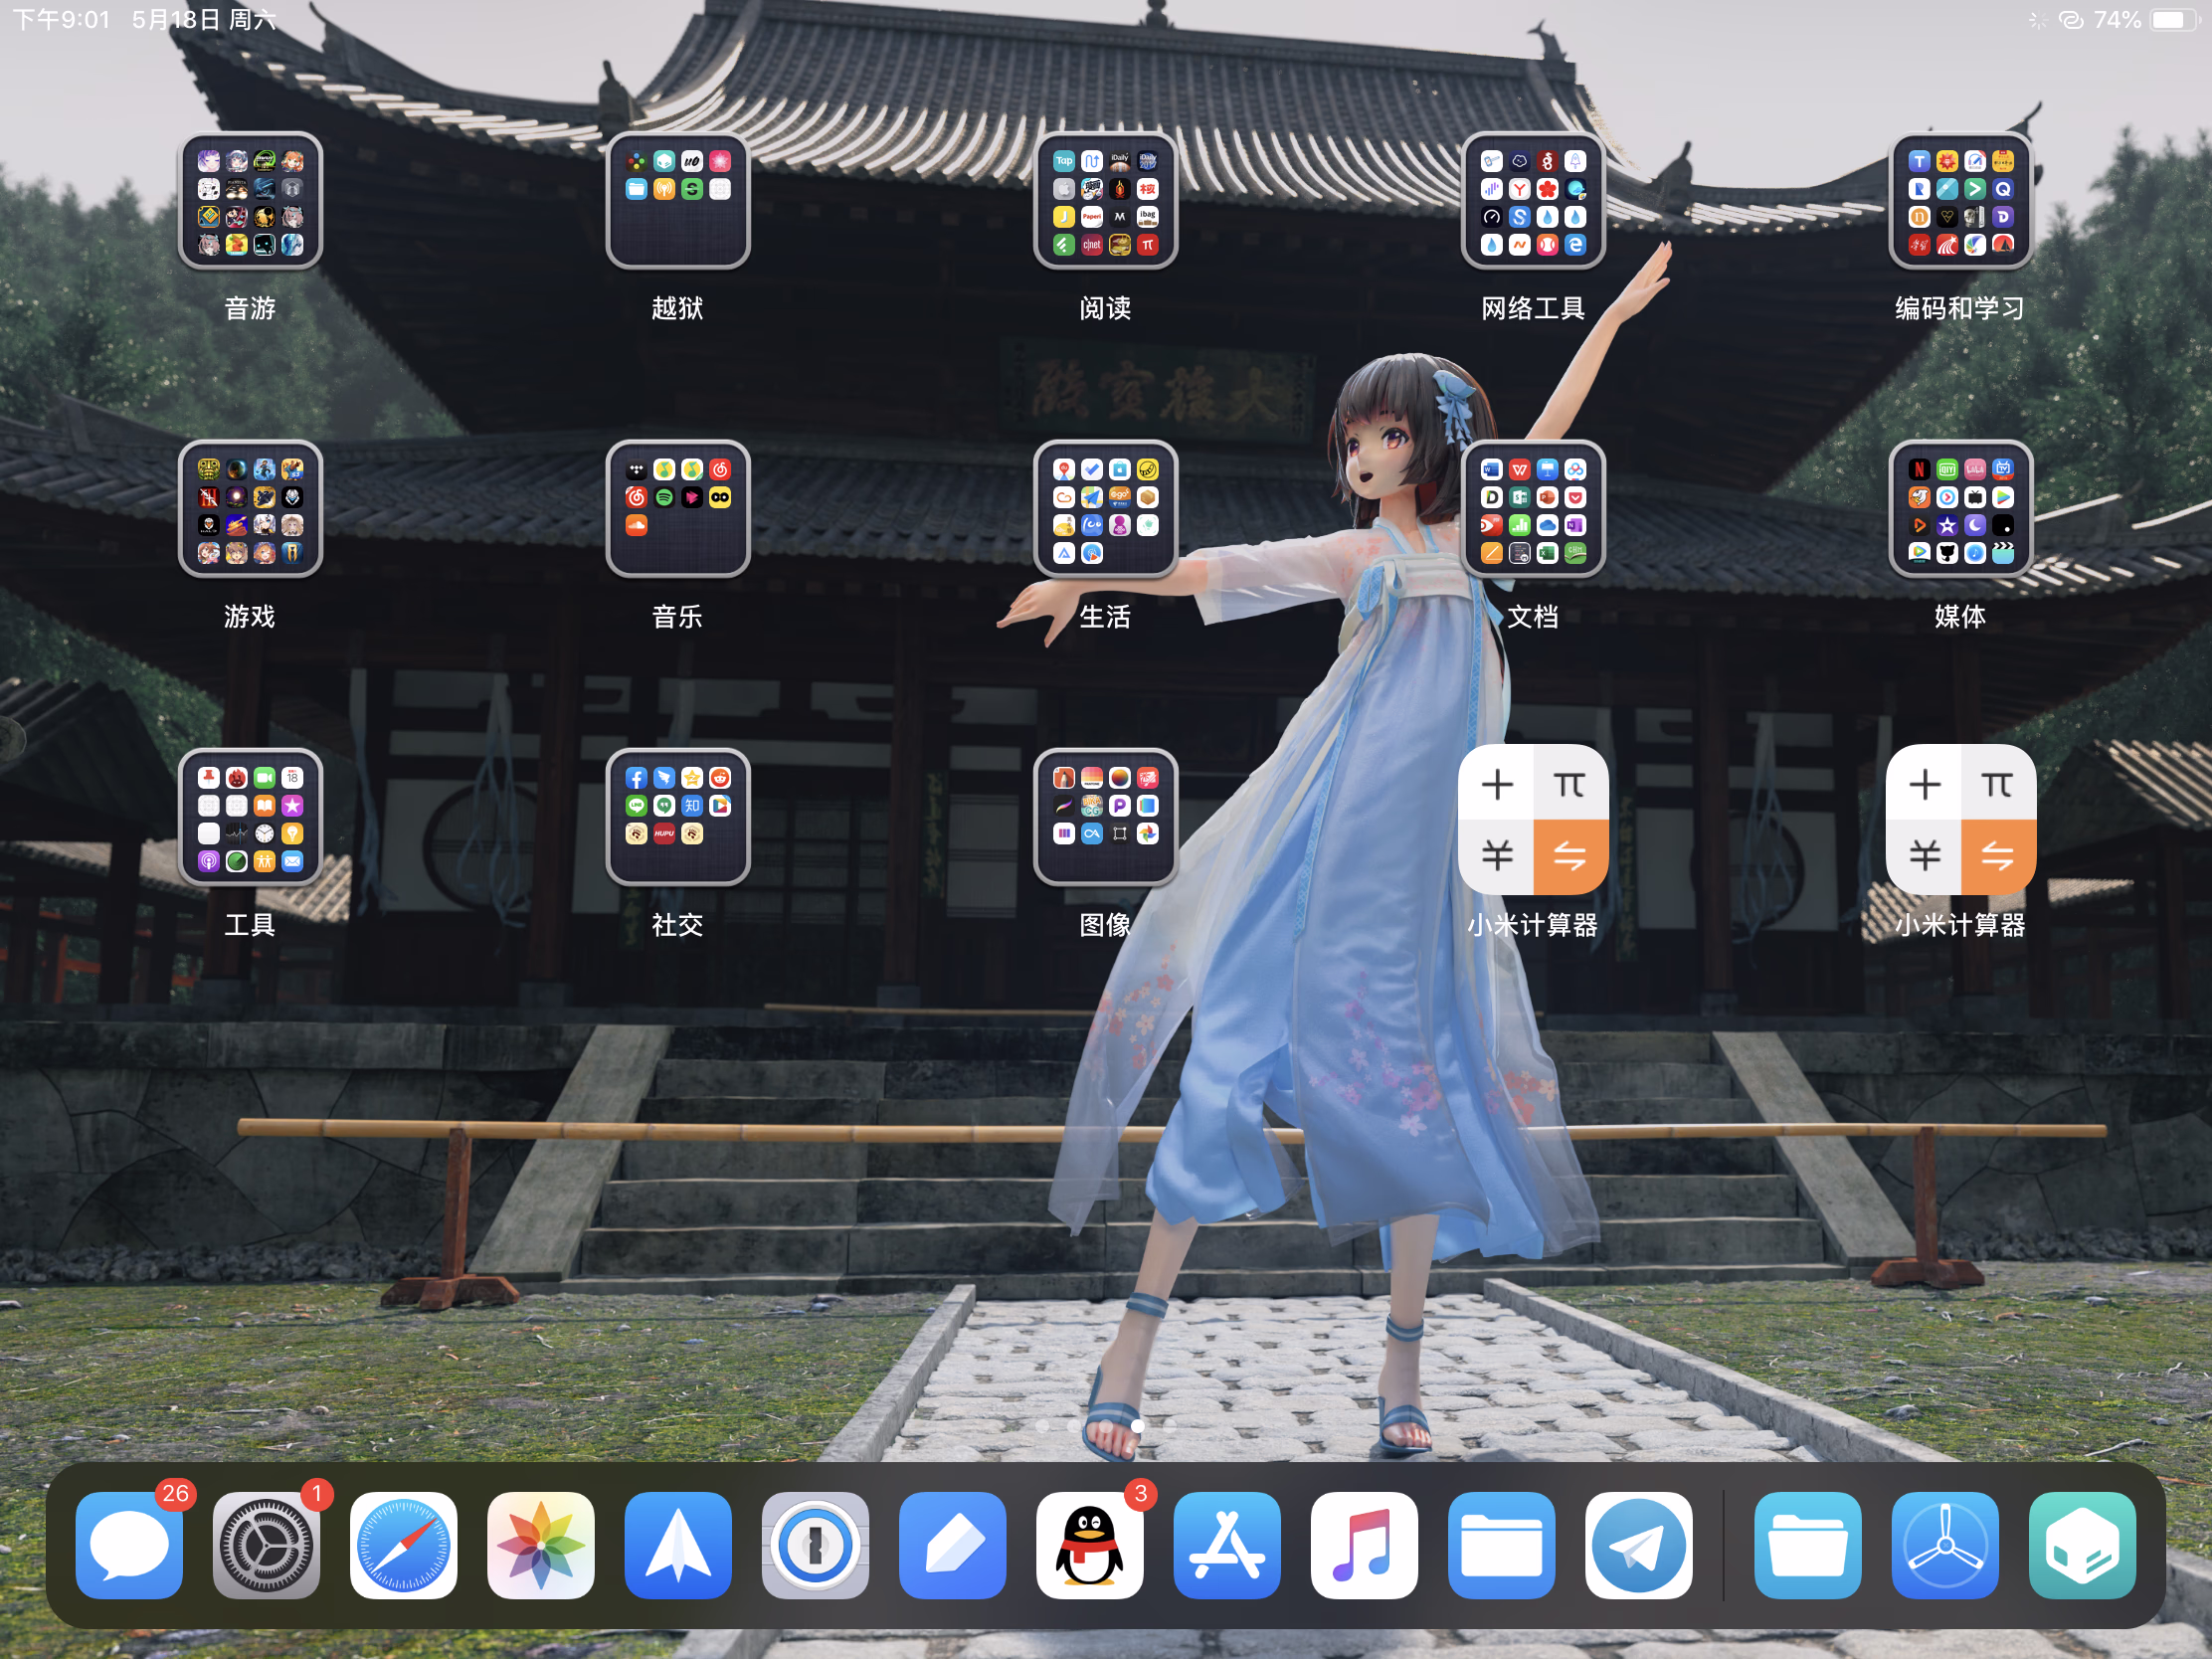Screen dimensions: 2212x1659
Task: Open Safari browser in dock
Action: pyautogui.click(x=403, y=1545)
